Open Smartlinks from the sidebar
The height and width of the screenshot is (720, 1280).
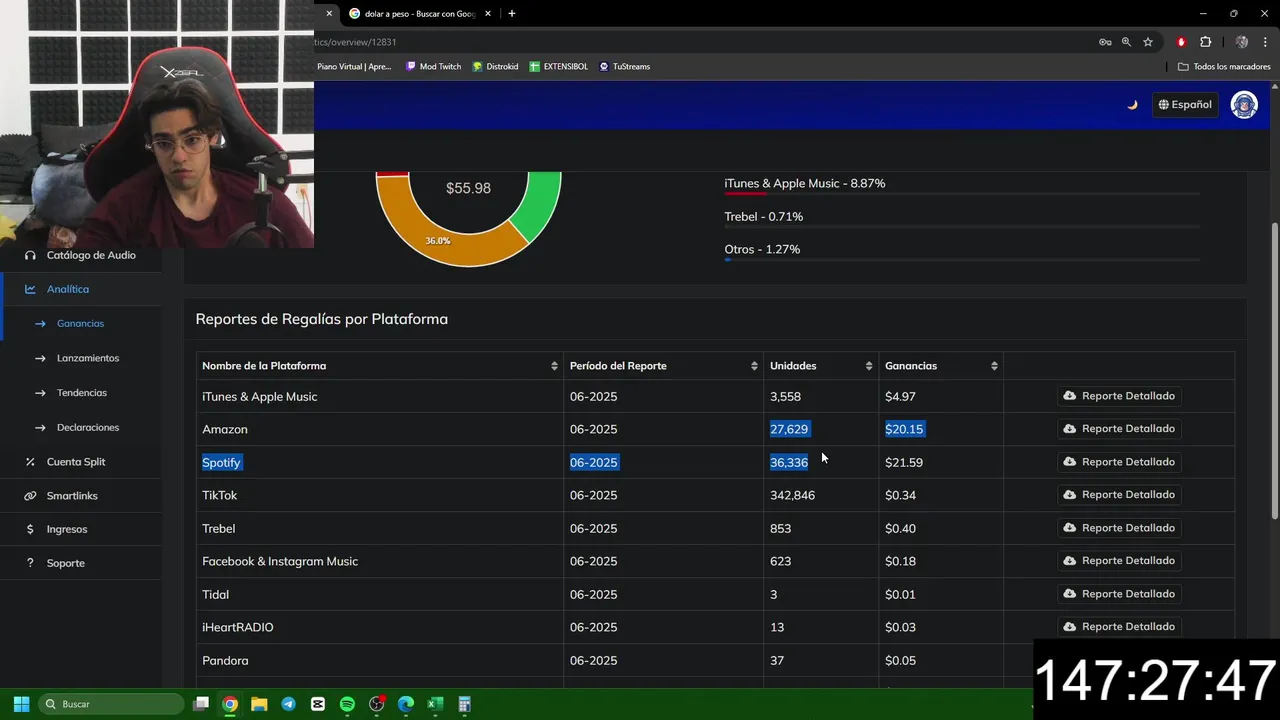pyautogui.click(x=72, y=496)
